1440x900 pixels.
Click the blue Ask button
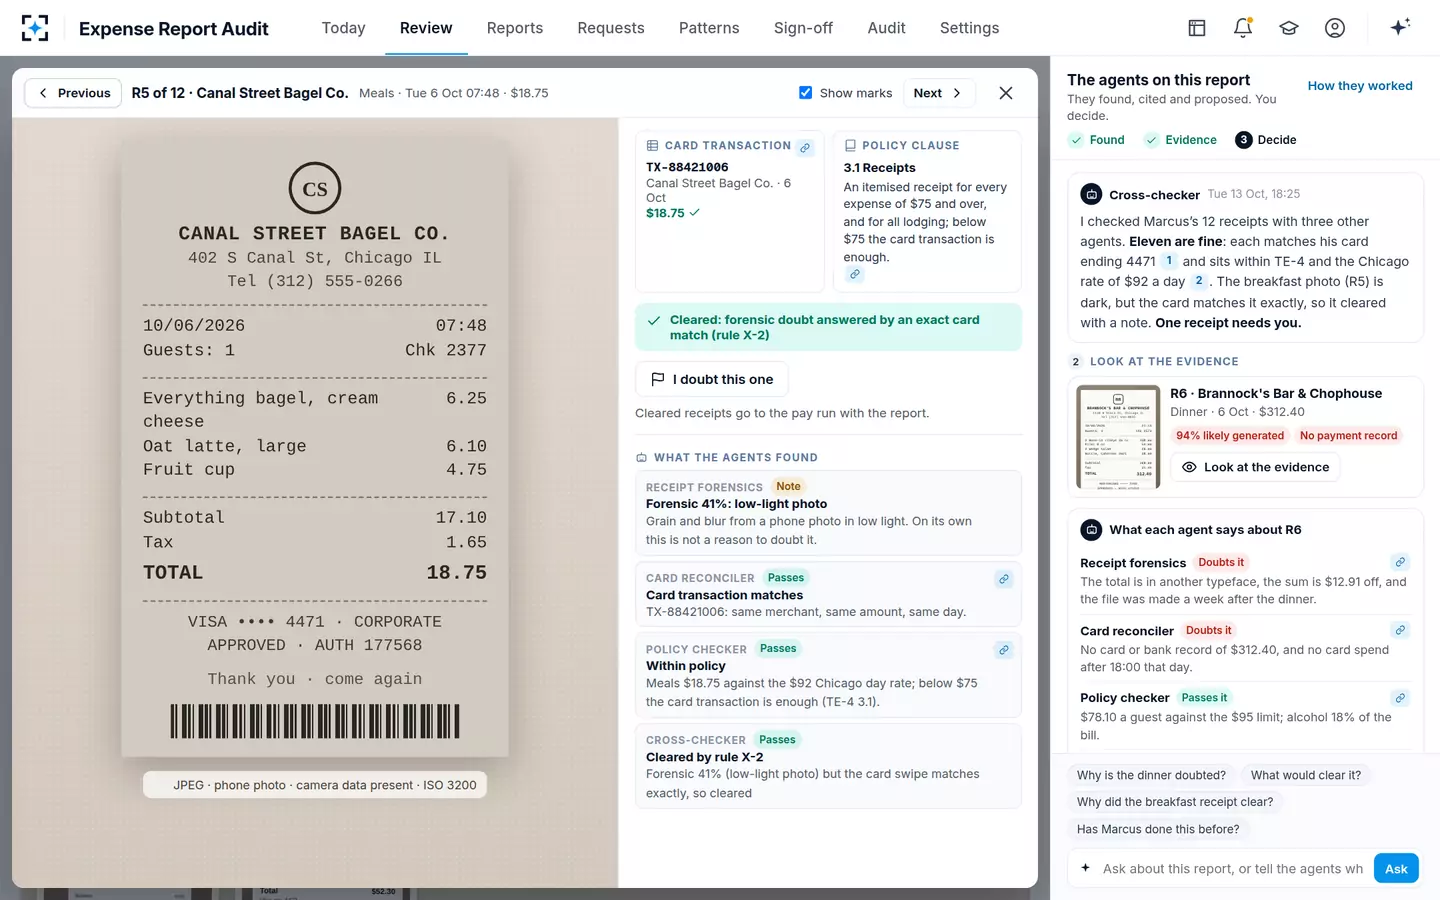pyautogui.click(x=1396, y=869)
